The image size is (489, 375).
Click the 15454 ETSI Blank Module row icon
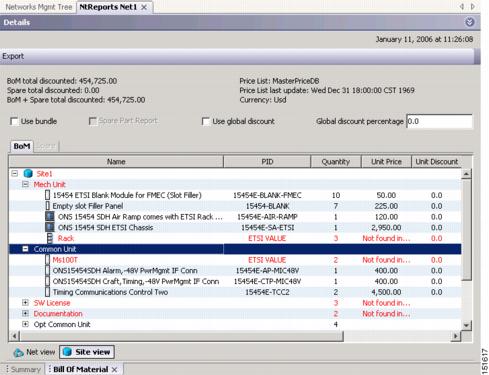48,195
